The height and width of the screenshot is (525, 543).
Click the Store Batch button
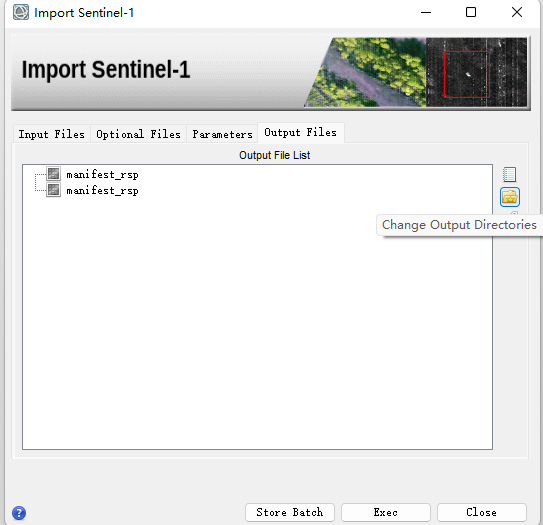pos(290,512)
